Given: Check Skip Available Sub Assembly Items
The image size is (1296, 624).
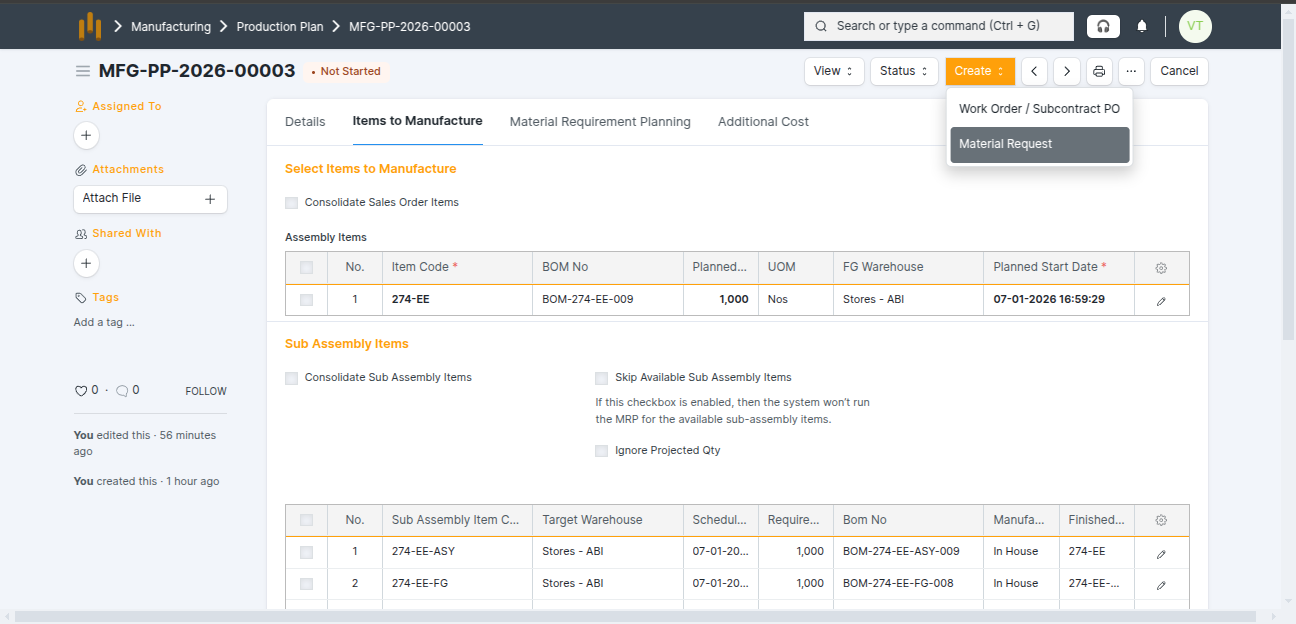Looking at the screenshot, I should (602, 378).
